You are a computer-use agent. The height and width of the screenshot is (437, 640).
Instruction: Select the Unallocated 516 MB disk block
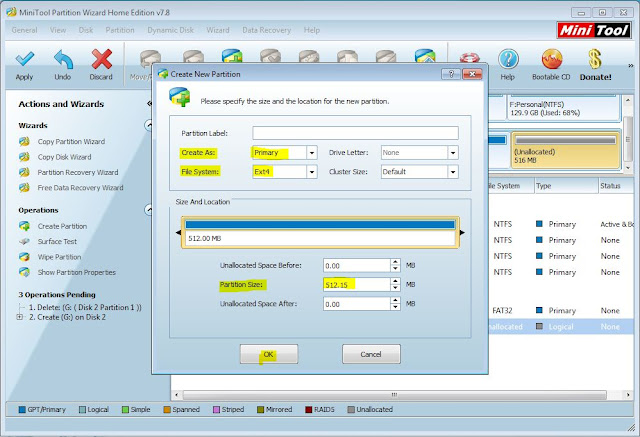[565, 150]
